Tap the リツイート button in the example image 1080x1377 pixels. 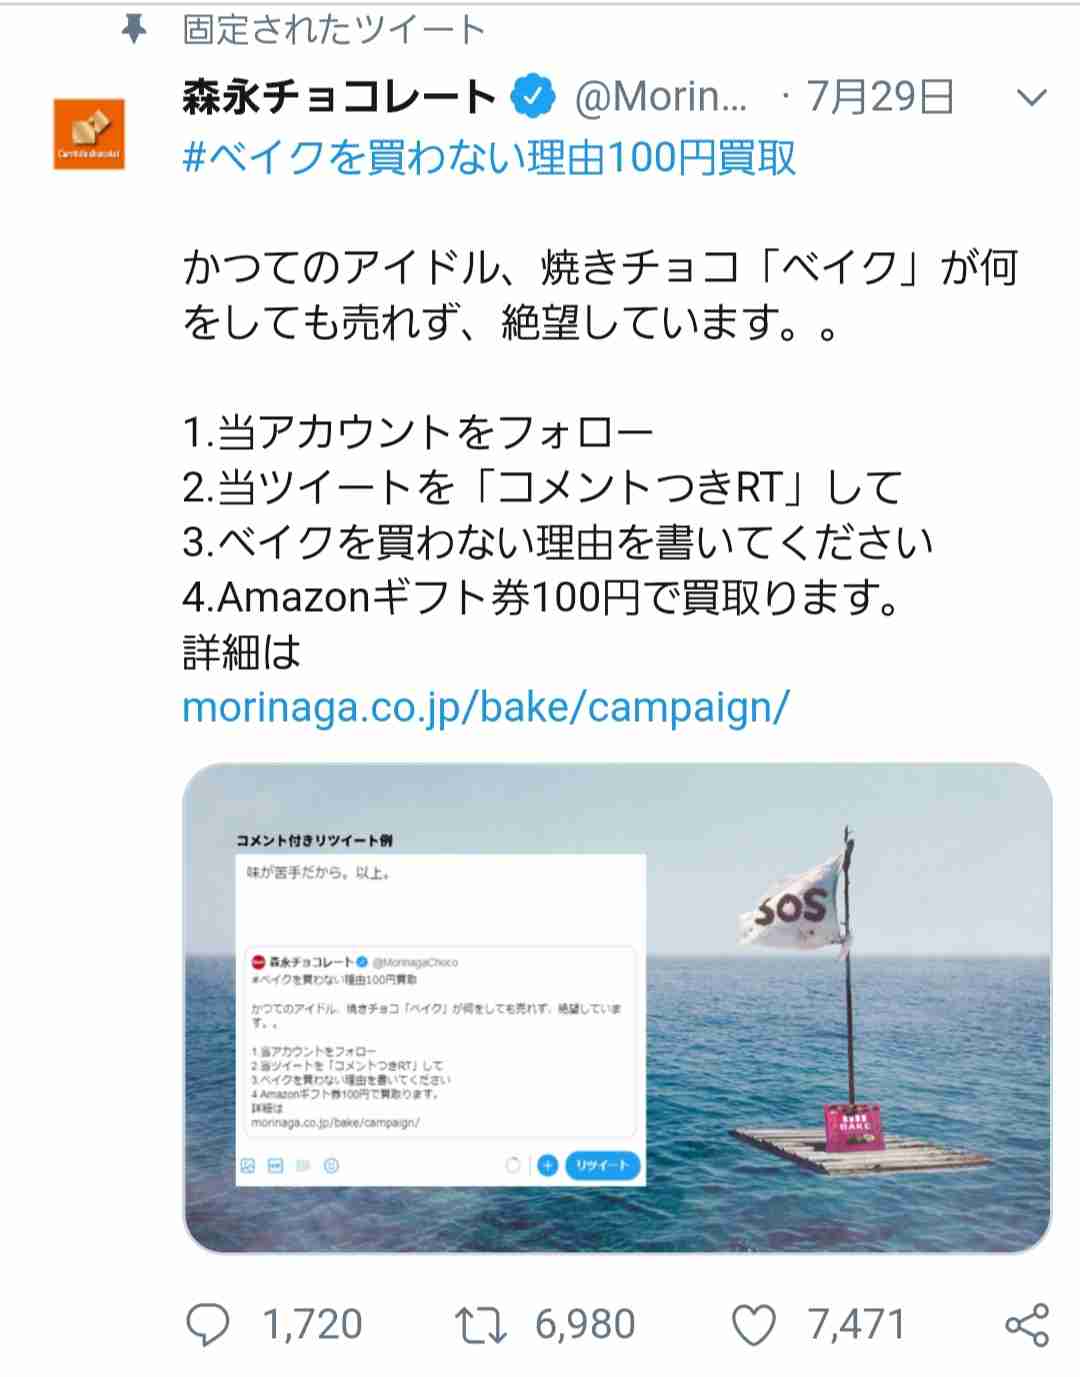tap(602, 1165)
